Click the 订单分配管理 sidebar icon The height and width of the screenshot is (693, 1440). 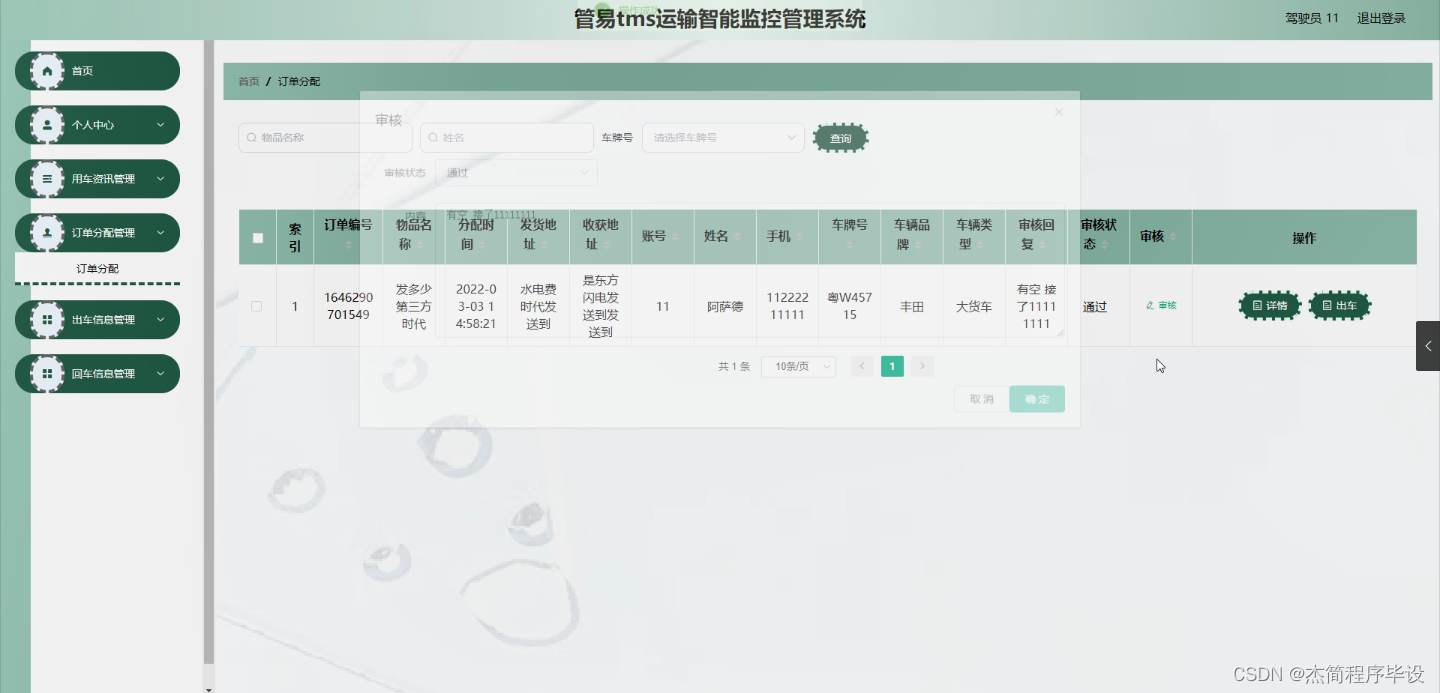[47, 233]
